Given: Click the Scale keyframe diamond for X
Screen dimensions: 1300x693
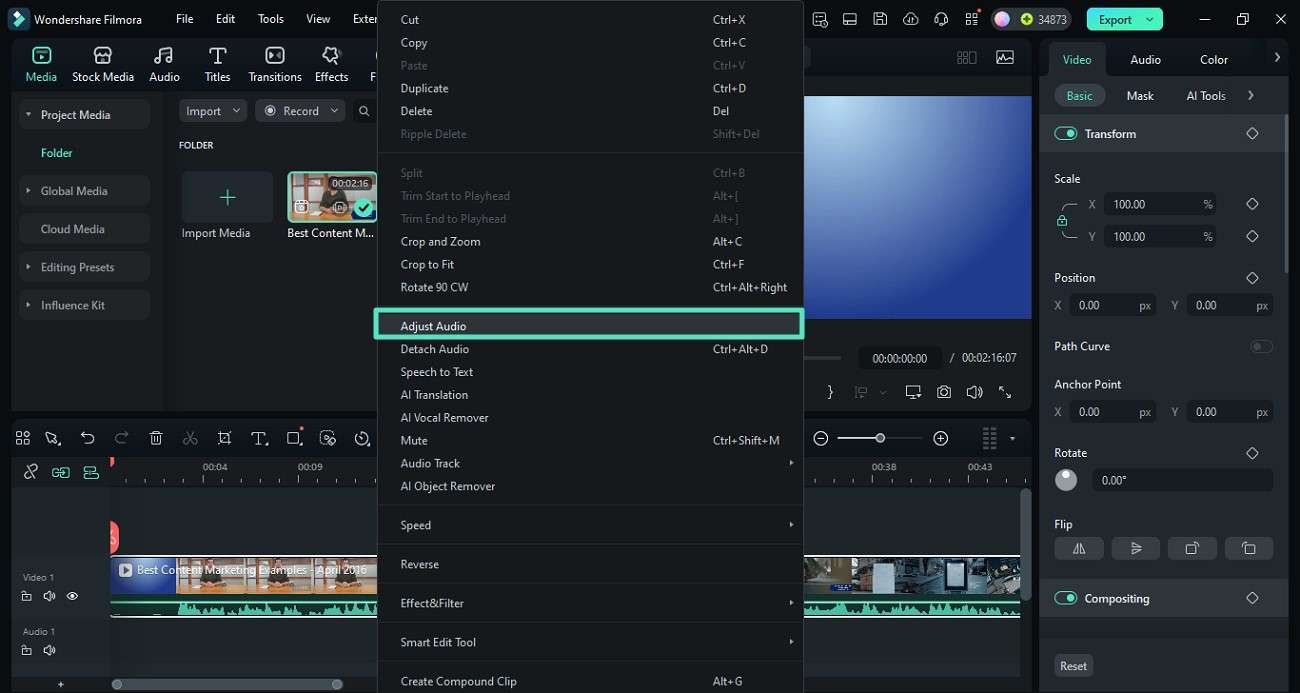Looking at the screenshot, I should (1252, 204).
